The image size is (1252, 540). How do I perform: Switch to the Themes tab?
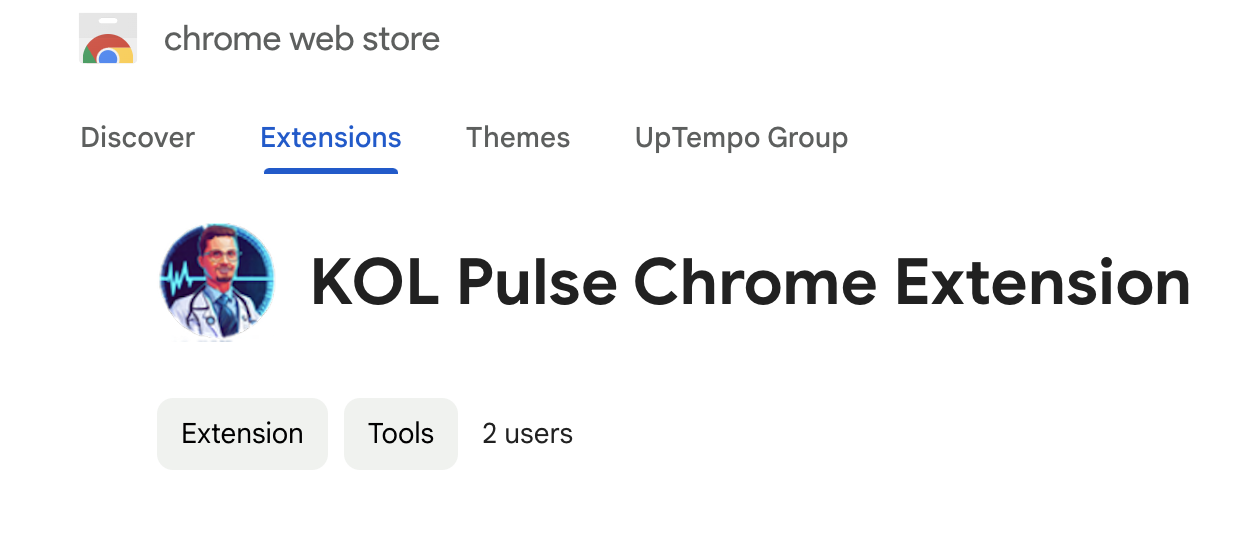point(518,138)
